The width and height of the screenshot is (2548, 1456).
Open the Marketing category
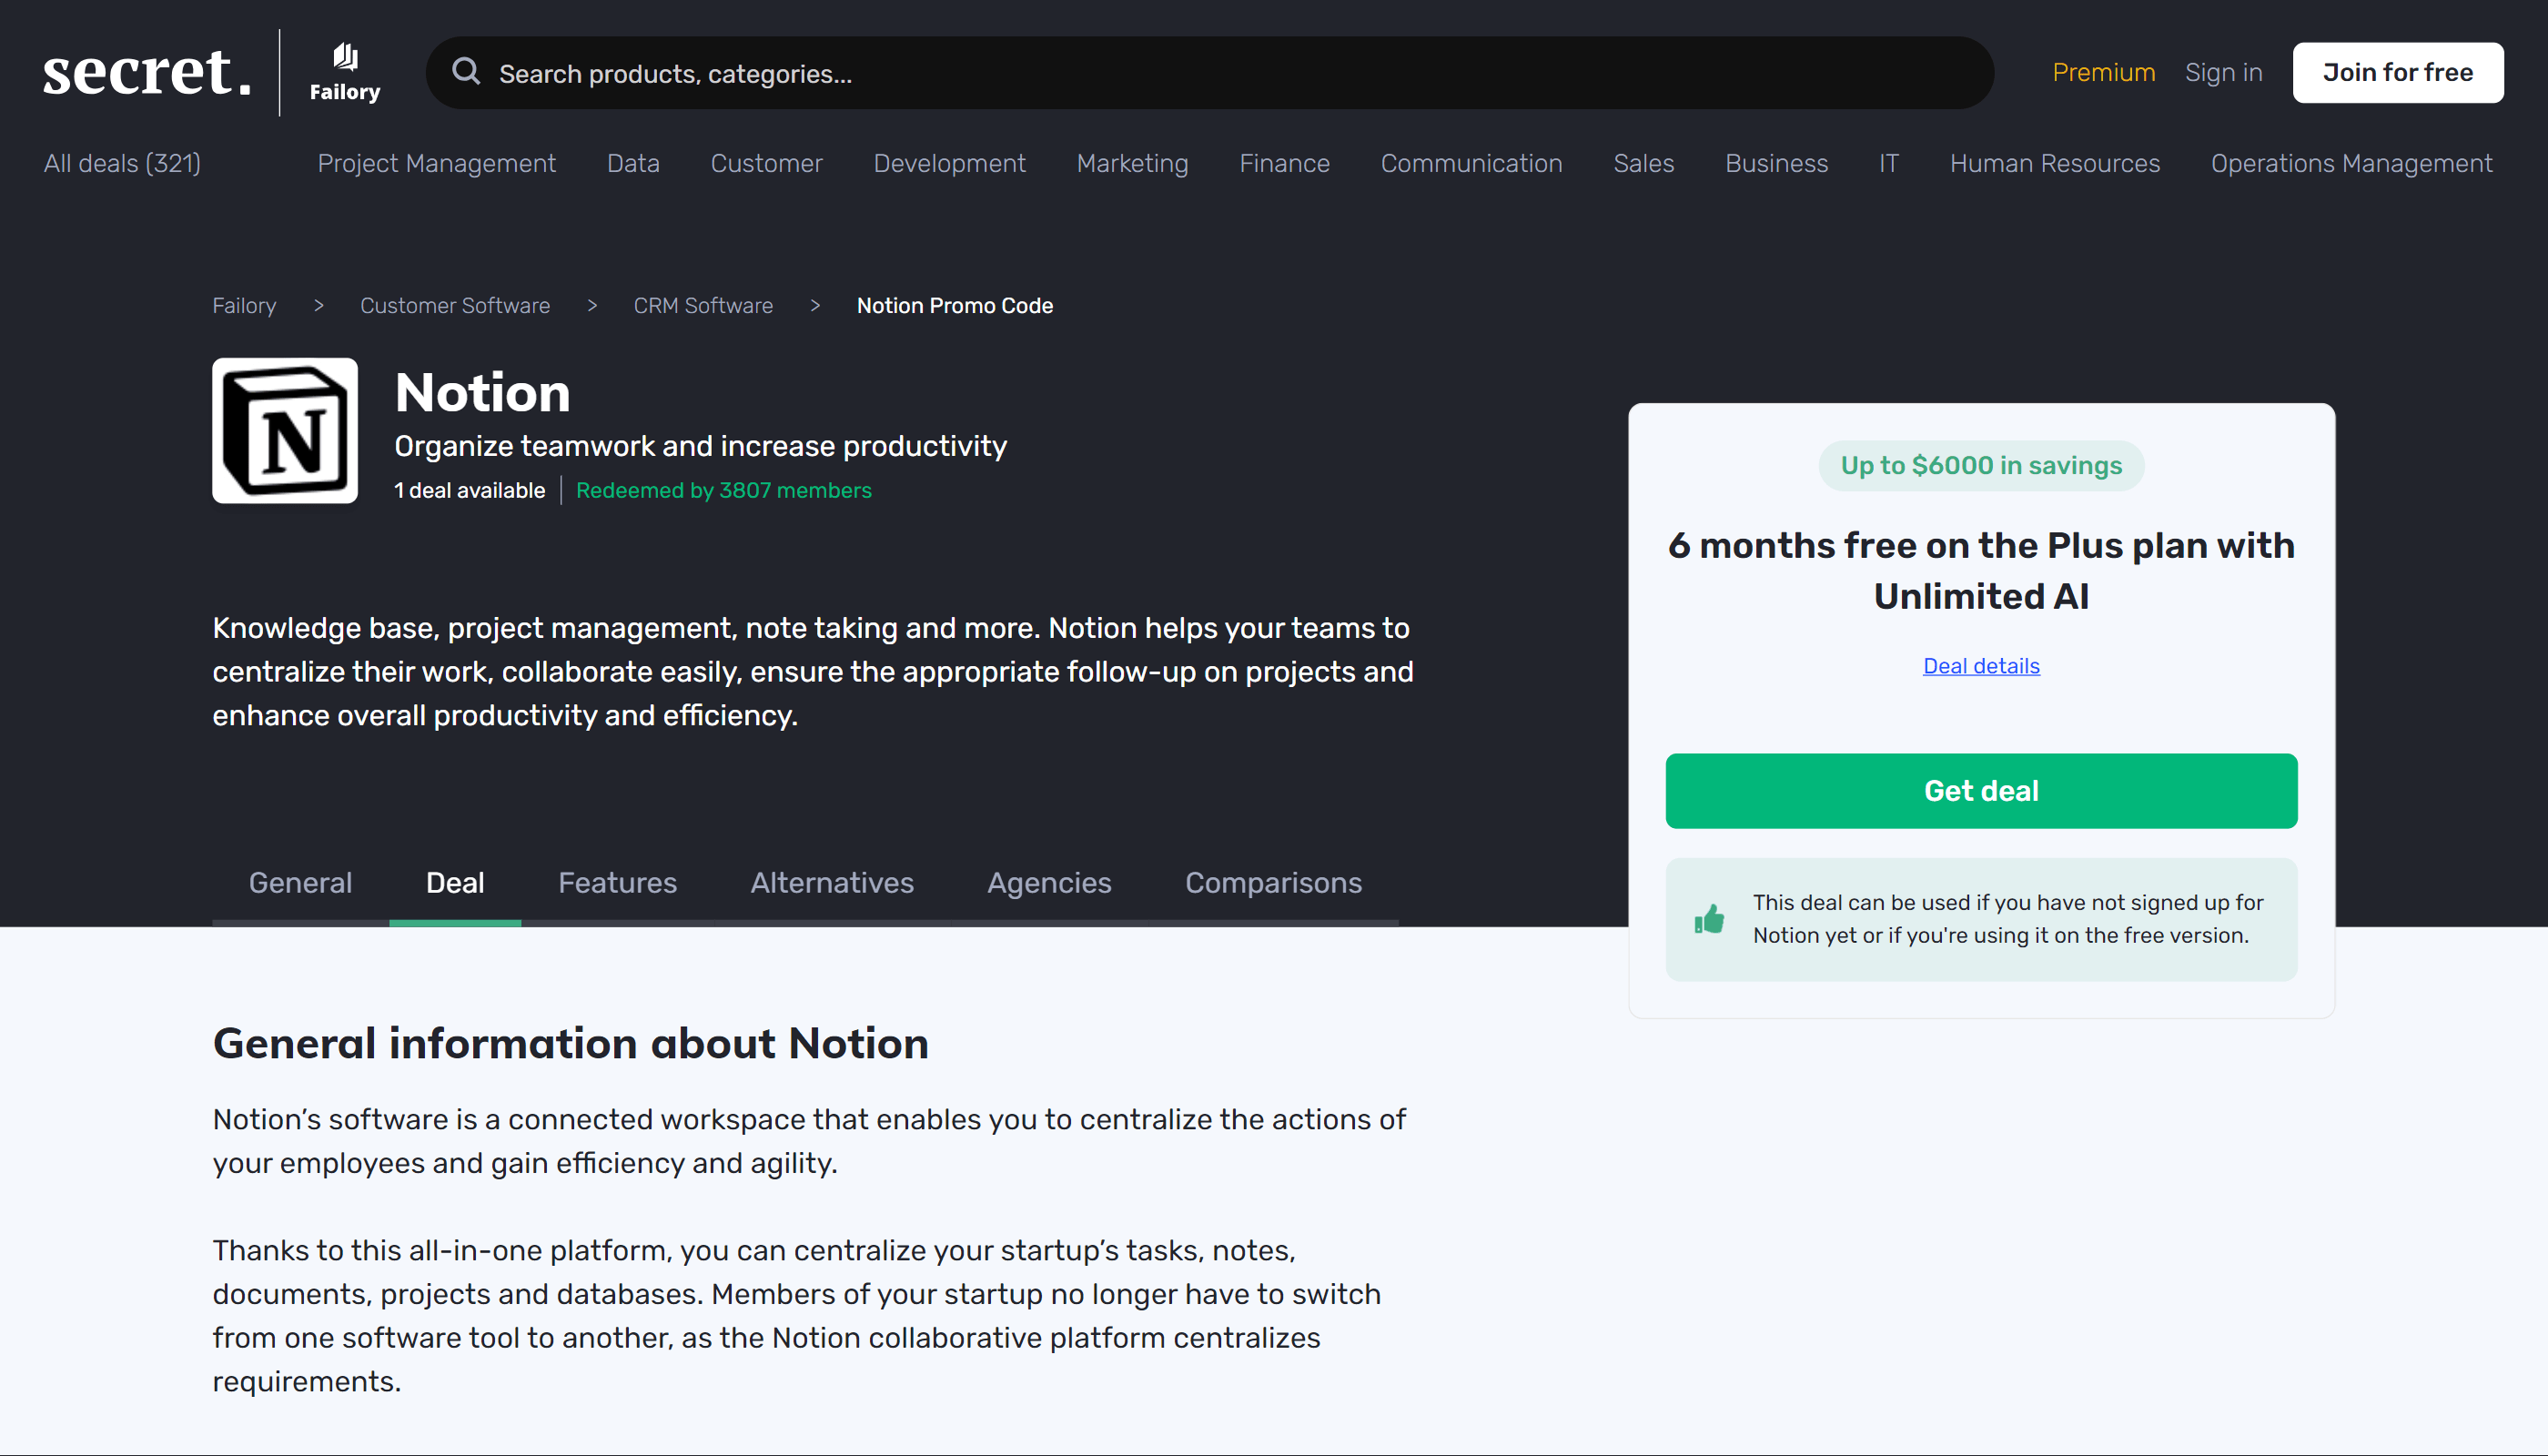(x=1132, y=163)
